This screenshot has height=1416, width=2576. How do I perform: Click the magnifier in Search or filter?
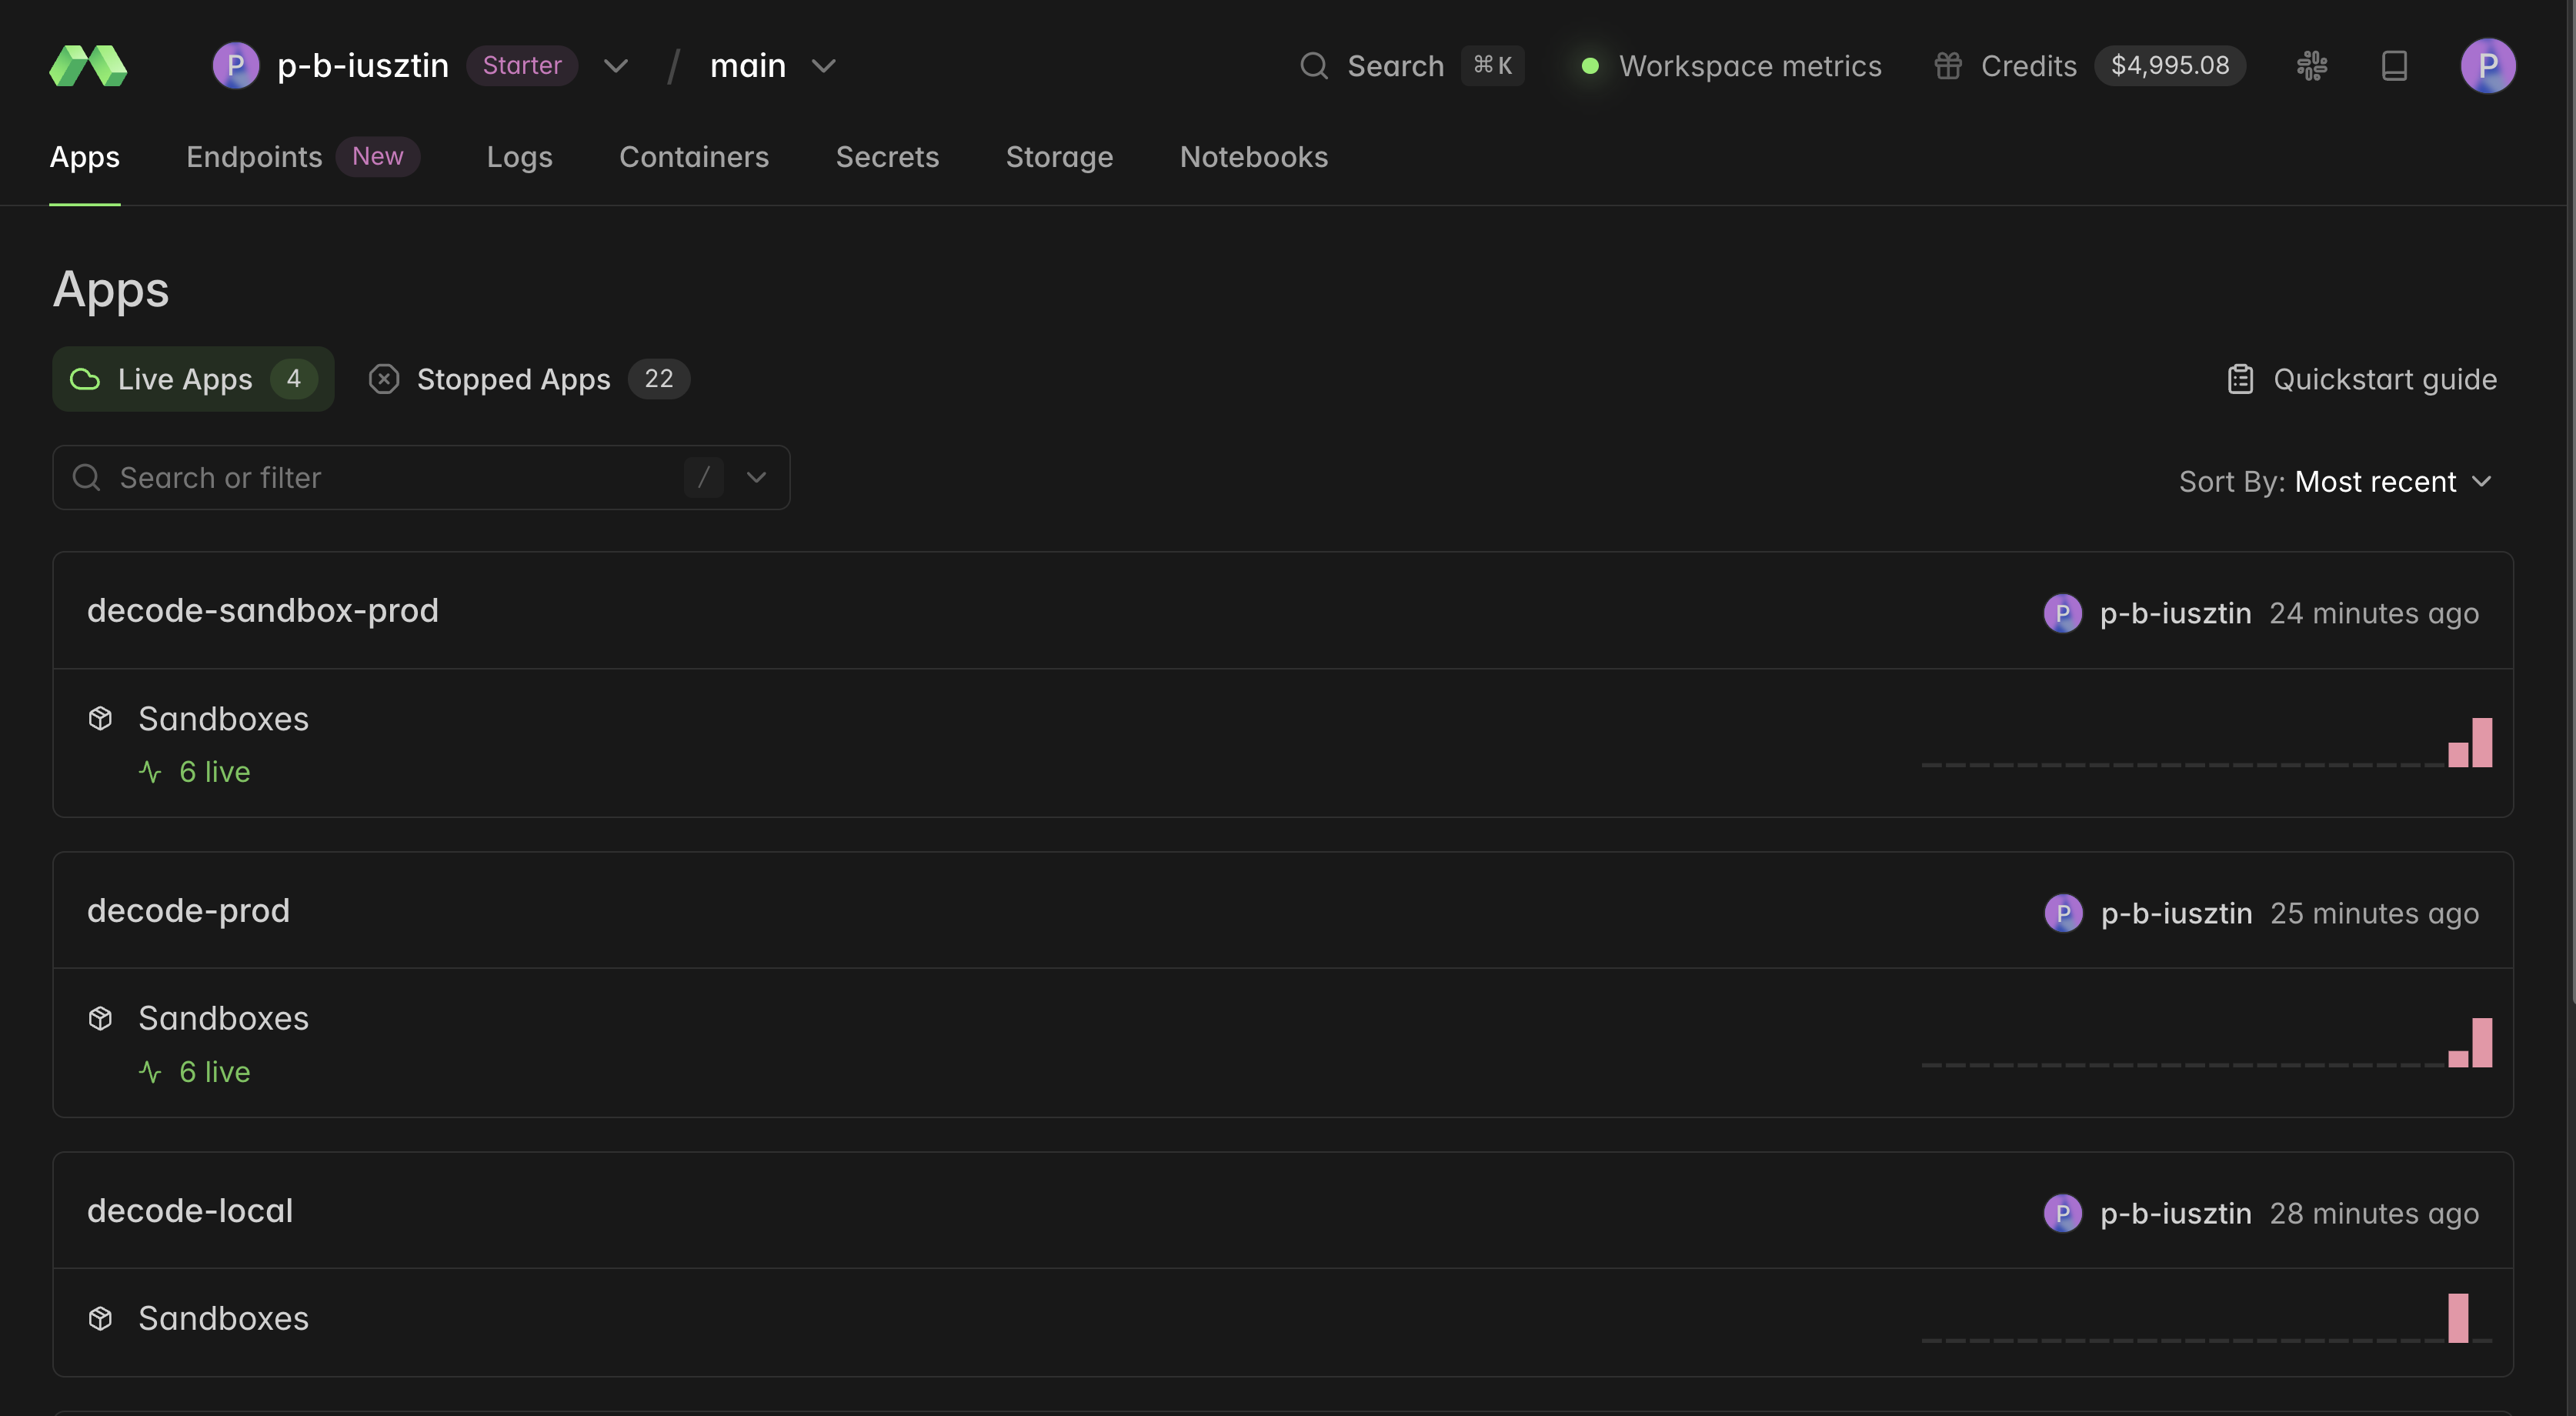tap(87, 478)
